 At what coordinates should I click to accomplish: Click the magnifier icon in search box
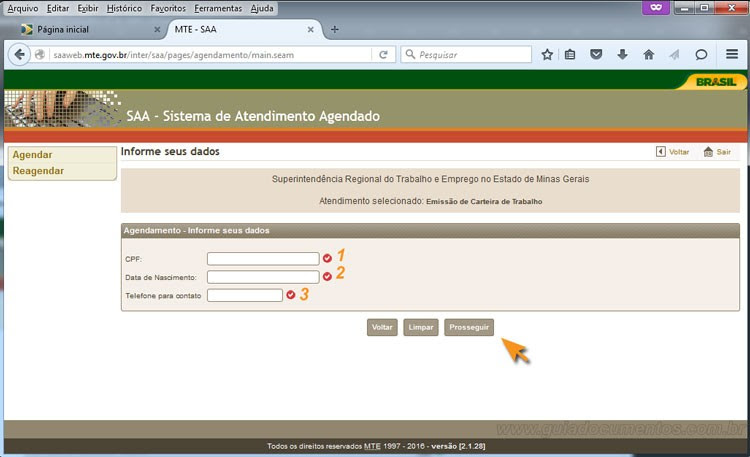pyautogui.click(x=410, y=54)
